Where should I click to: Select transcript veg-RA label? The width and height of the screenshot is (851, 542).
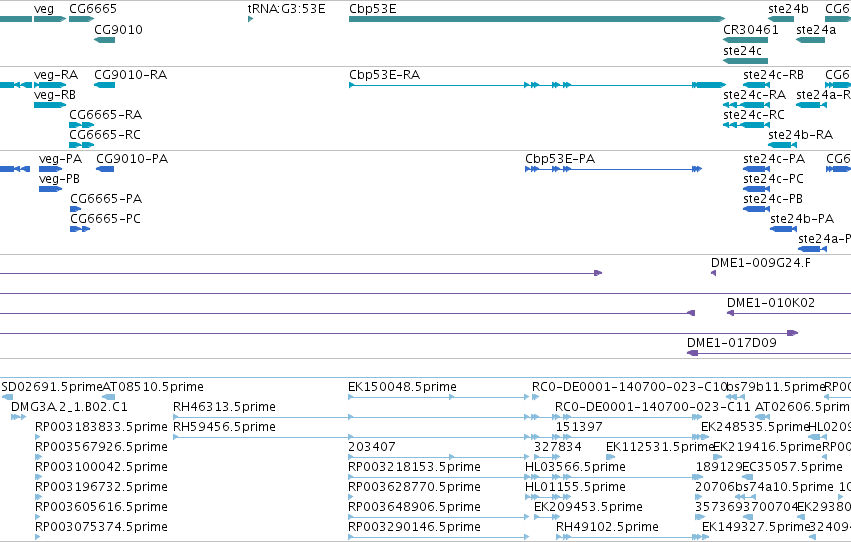[x=56, y=75]
